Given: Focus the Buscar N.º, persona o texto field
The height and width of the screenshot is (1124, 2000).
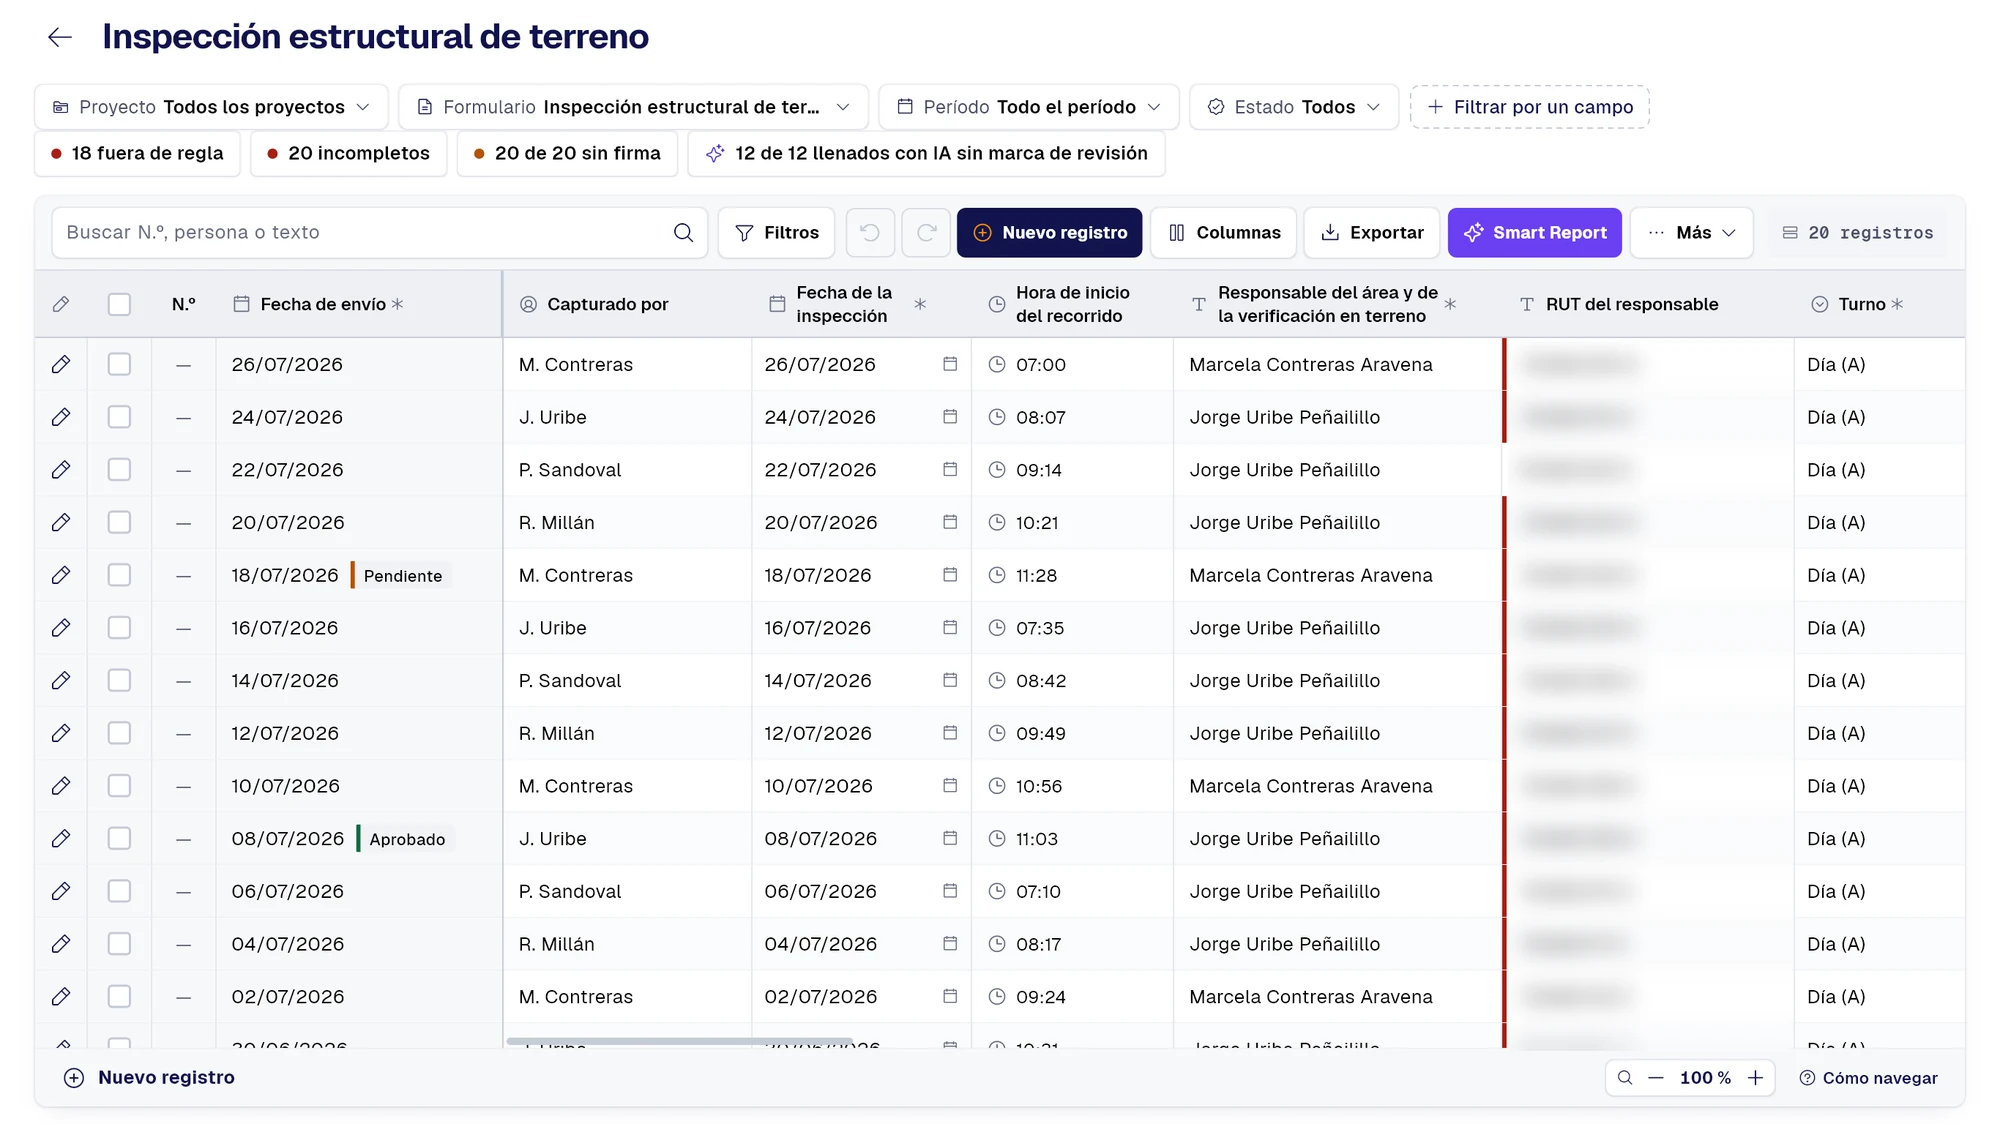Looking at the screenshot, I should coord(380,233).
